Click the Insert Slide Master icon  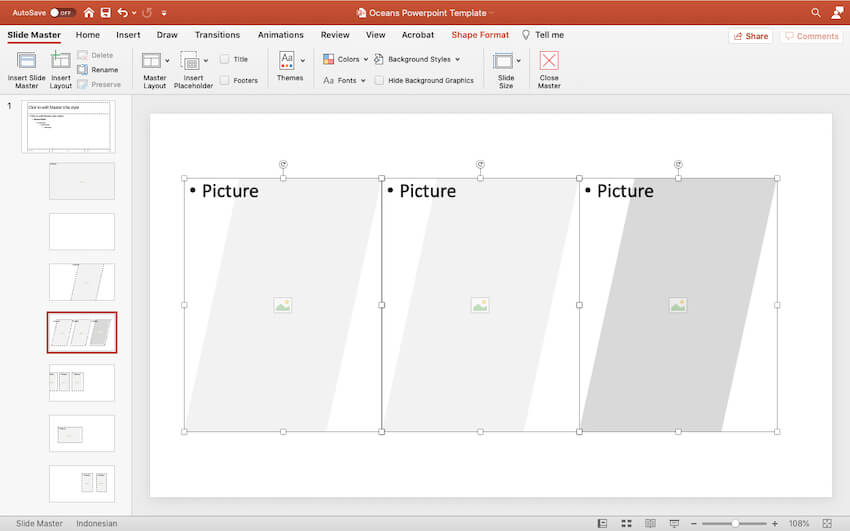[x=26, y=62]
